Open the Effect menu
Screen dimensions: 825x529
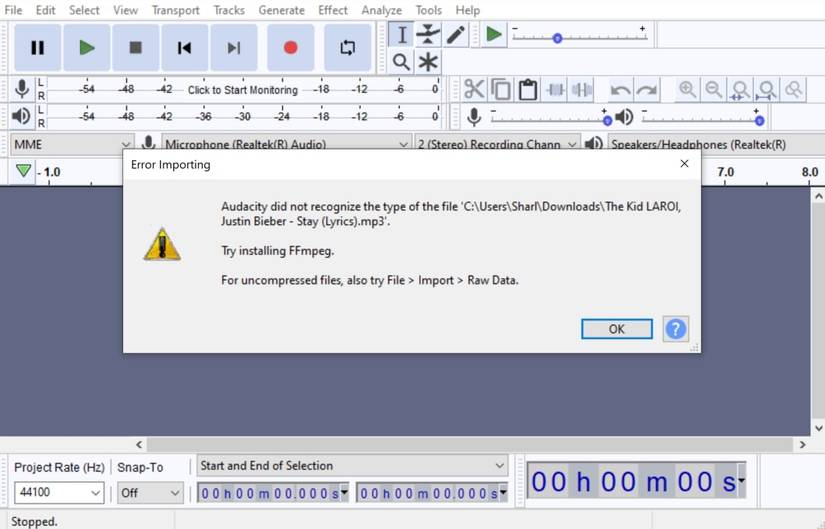(333, 10)
